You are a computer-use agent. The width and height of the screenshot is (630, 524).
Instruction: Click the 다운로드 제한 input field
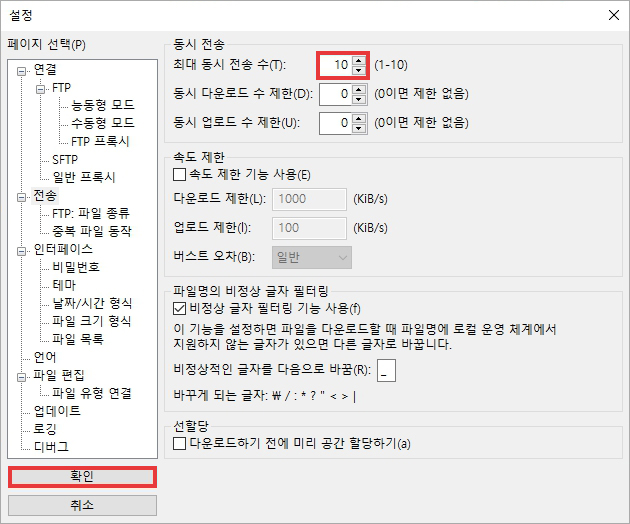309,199
